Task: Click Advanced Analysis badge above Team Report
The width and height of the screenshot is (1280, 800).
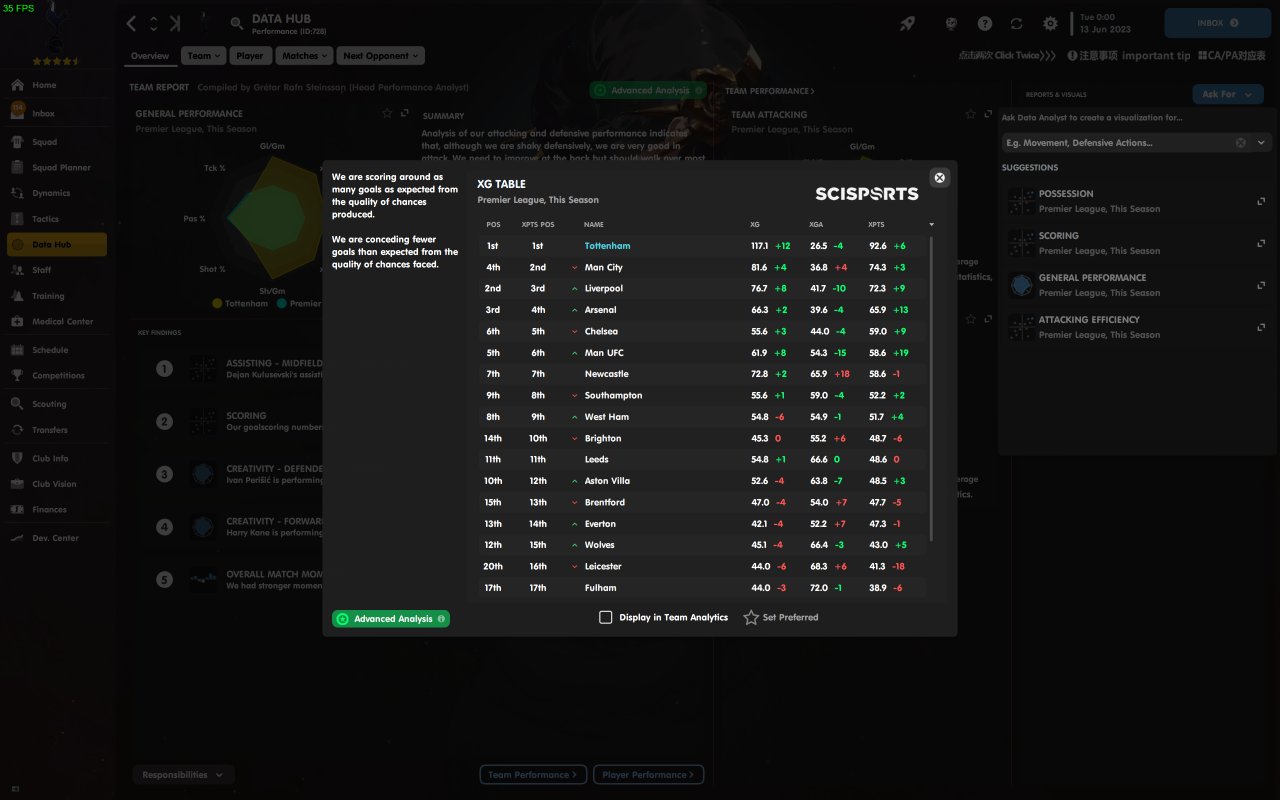Action: pos(648,91)
